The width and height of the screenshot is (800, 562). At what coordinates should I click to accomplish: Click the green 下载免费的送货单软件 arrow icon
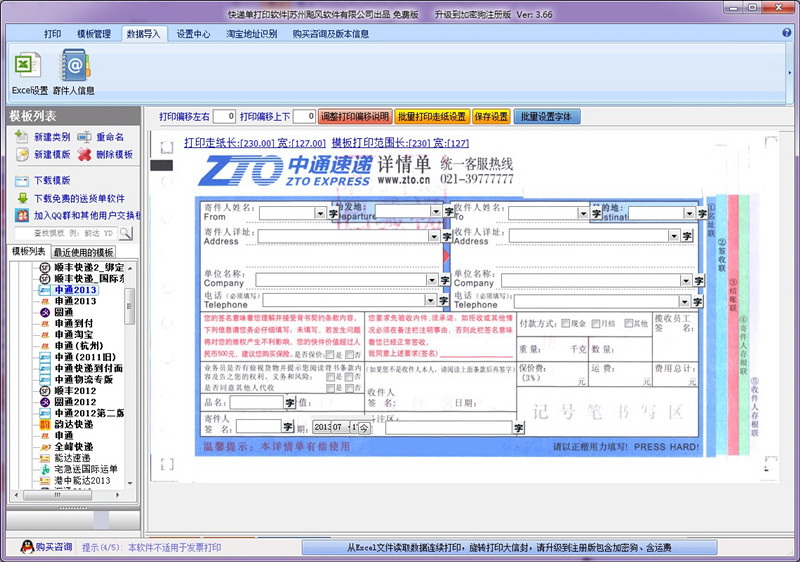(22, 198)
